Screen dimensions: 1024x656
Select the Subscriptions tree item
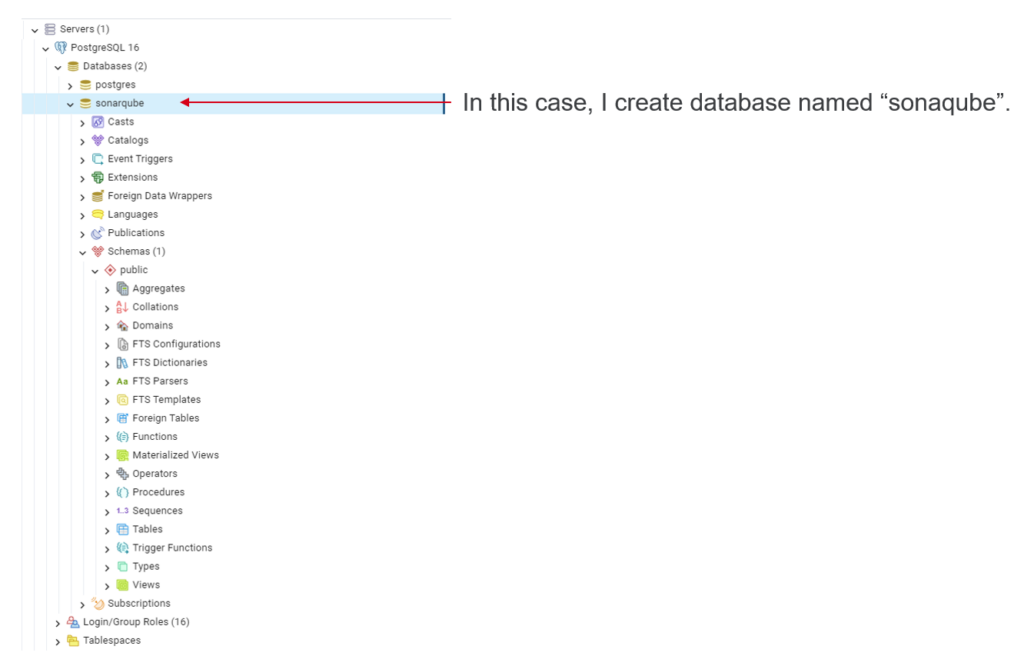pyautogui.click(x=139, y=603)
